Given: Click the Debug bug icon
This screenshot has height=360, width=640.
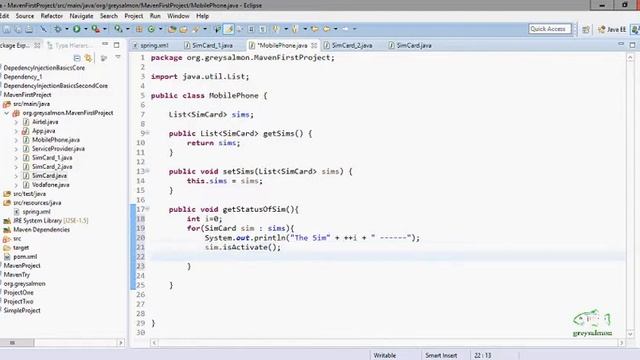Looking at the screenshot, I should [58, 29].
